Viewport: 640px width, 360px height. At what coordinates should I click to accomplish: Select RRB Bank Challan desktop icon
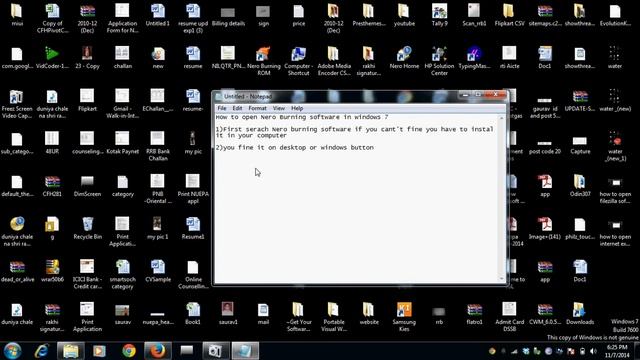158,146
